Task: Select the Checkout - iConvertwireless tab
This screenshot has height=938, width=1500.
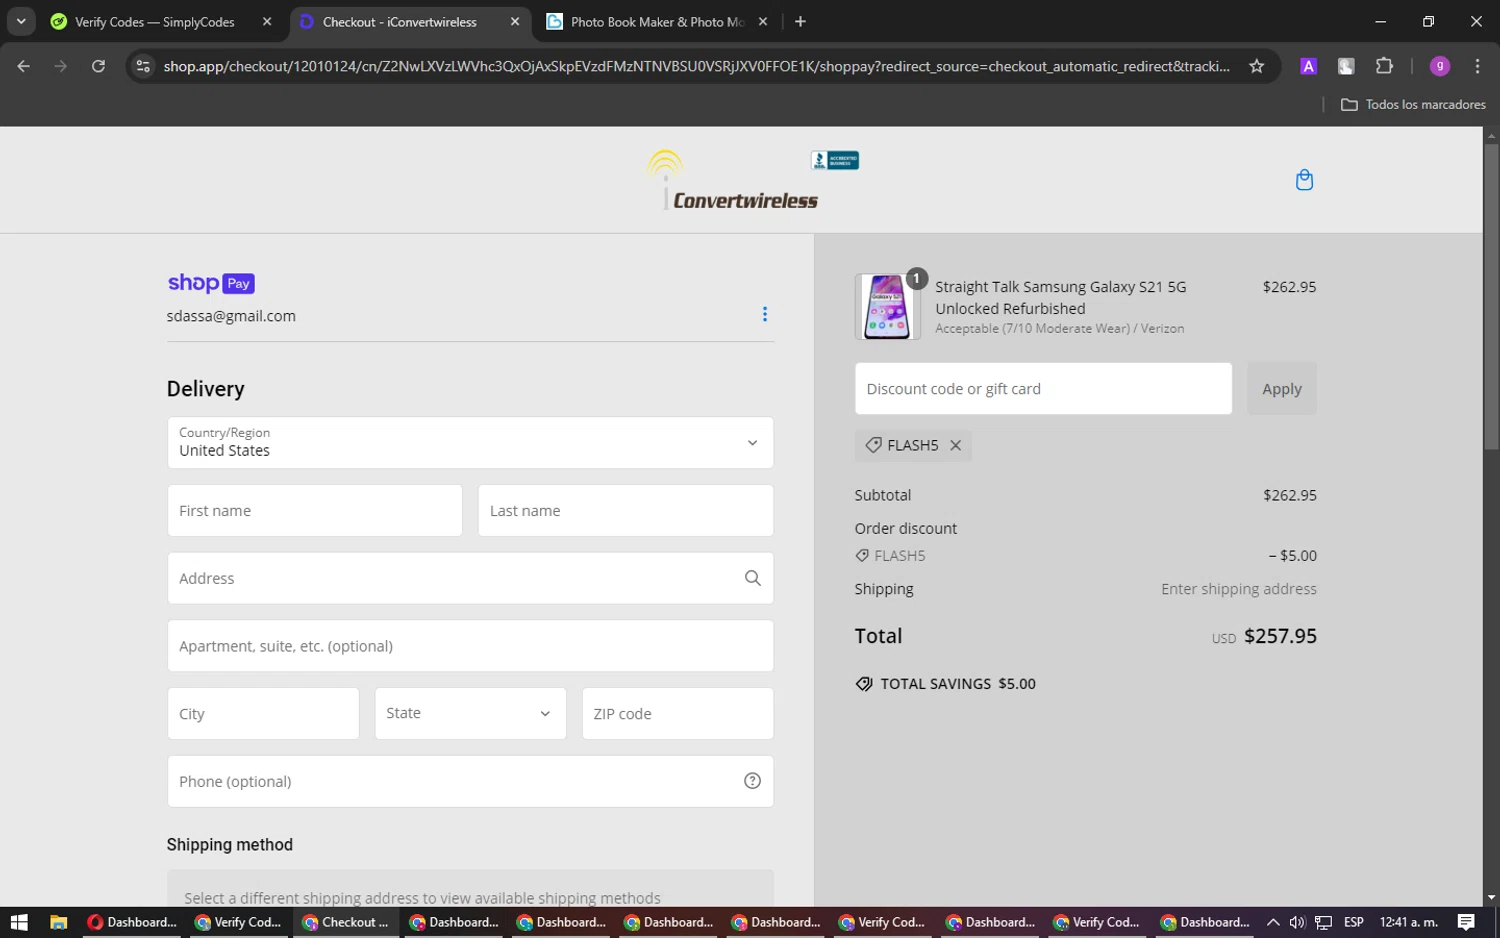Action: 400,21
